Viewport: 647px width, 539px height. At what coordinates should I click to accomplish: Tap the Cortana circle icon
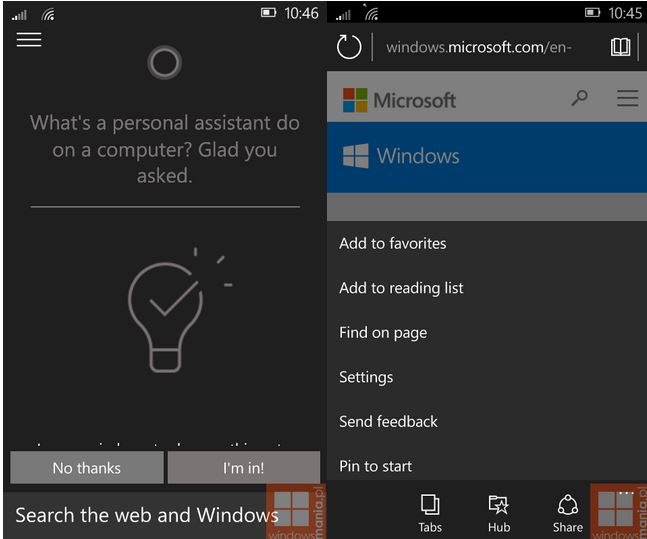164,64
